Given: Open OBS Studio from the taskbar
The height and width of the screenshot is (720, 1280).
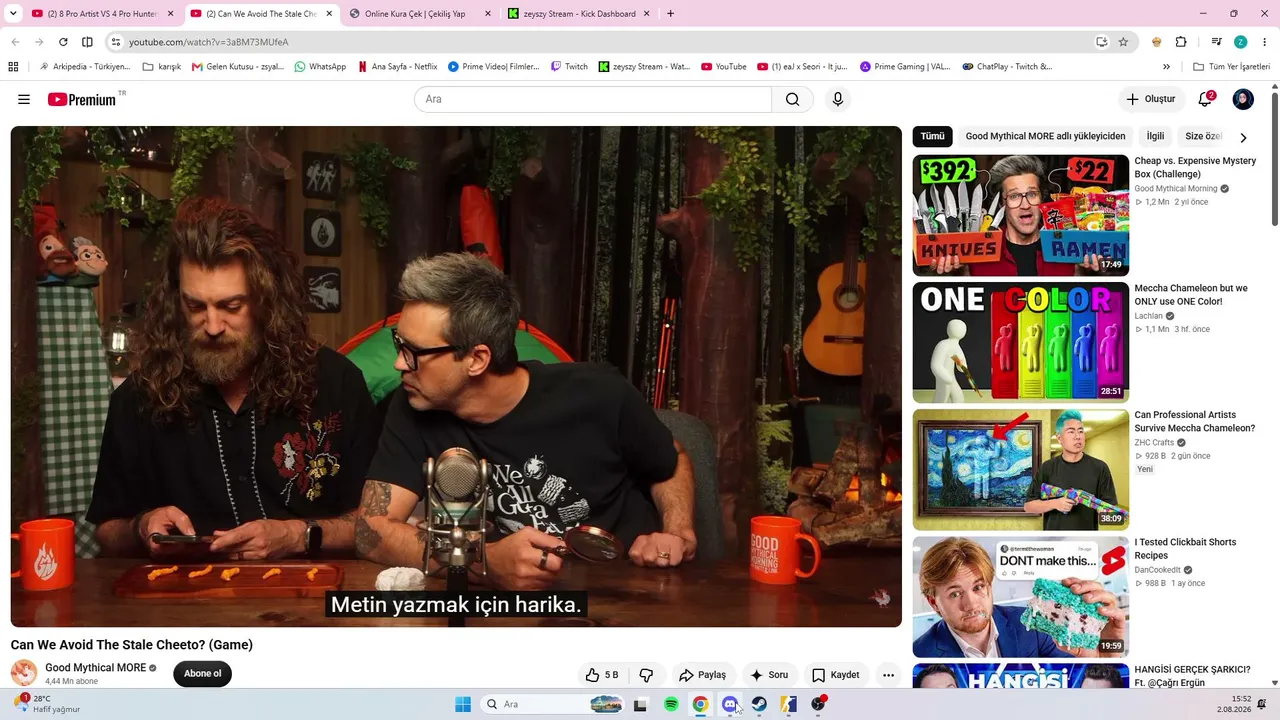Looking at the screenshot, I should coord(818,704).
